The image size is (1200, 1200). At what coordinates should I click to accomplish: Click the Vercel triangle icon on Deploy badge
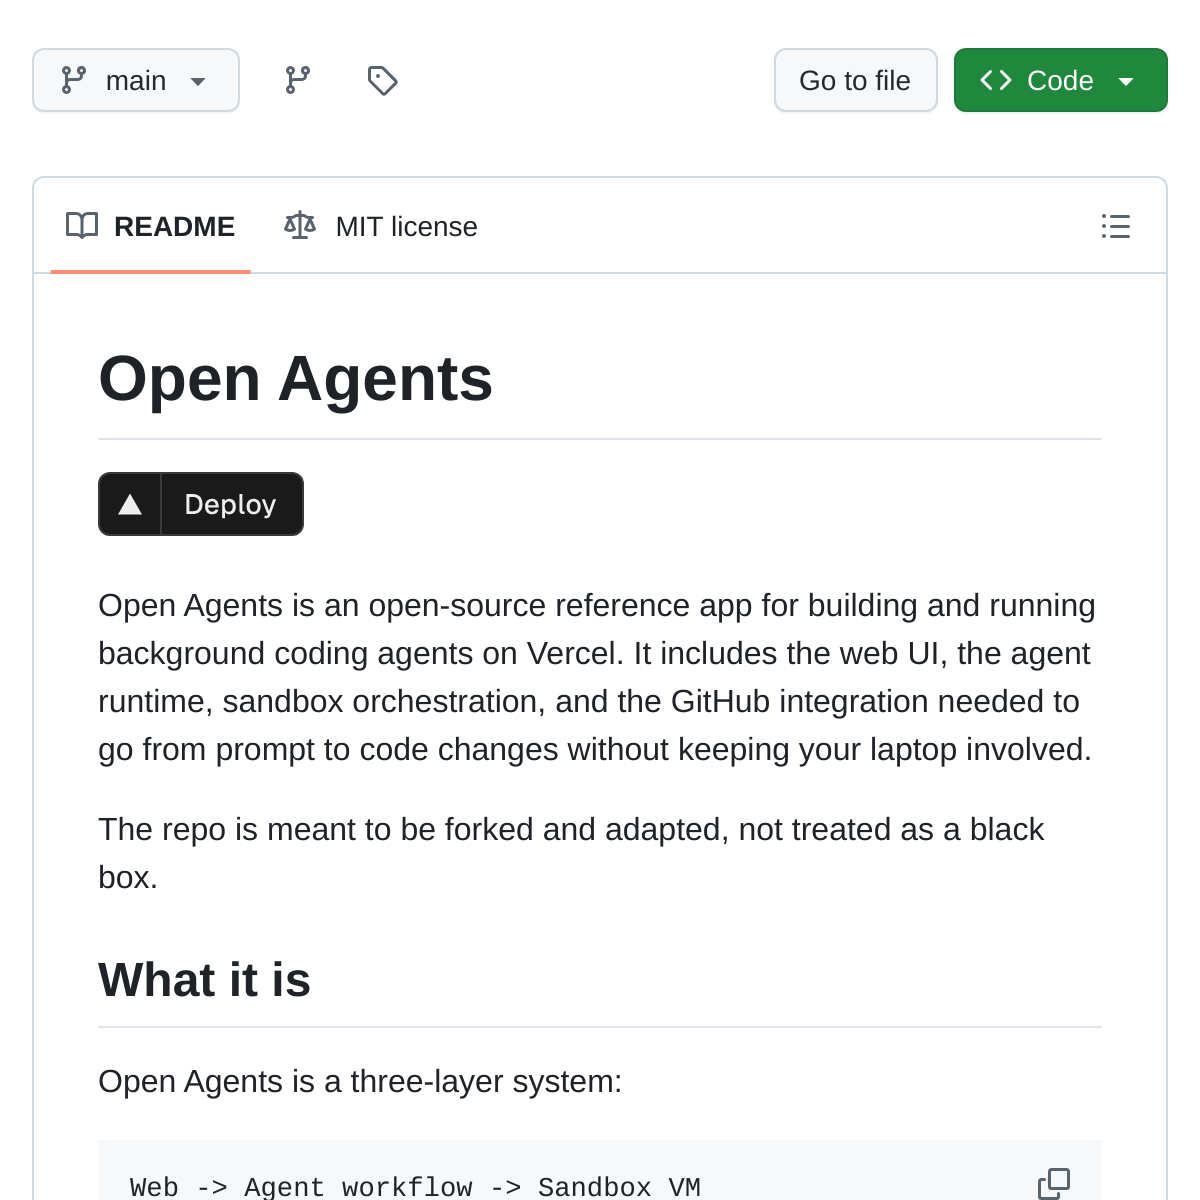coord(129,504)
